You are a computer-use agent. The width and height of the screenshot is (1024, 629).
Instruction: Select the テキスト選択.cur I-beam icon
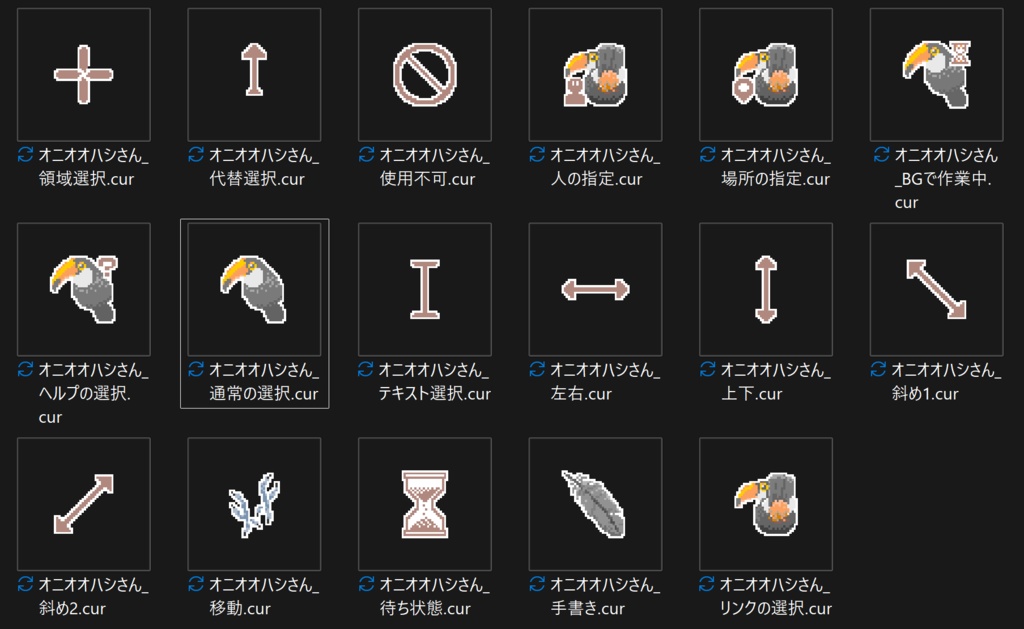(x=424, y=289)
